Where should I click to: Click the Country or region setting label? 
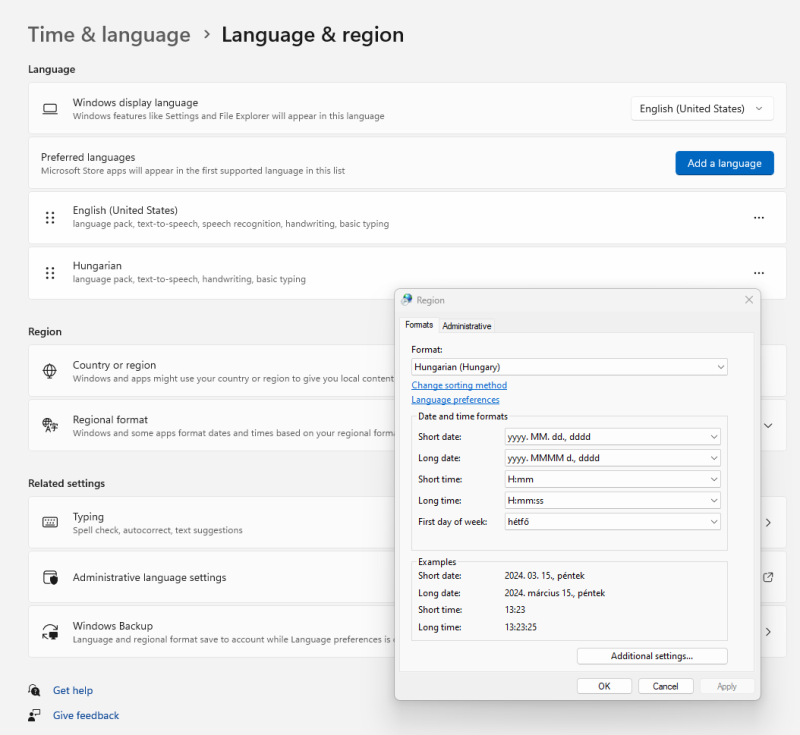coord(114,365)
